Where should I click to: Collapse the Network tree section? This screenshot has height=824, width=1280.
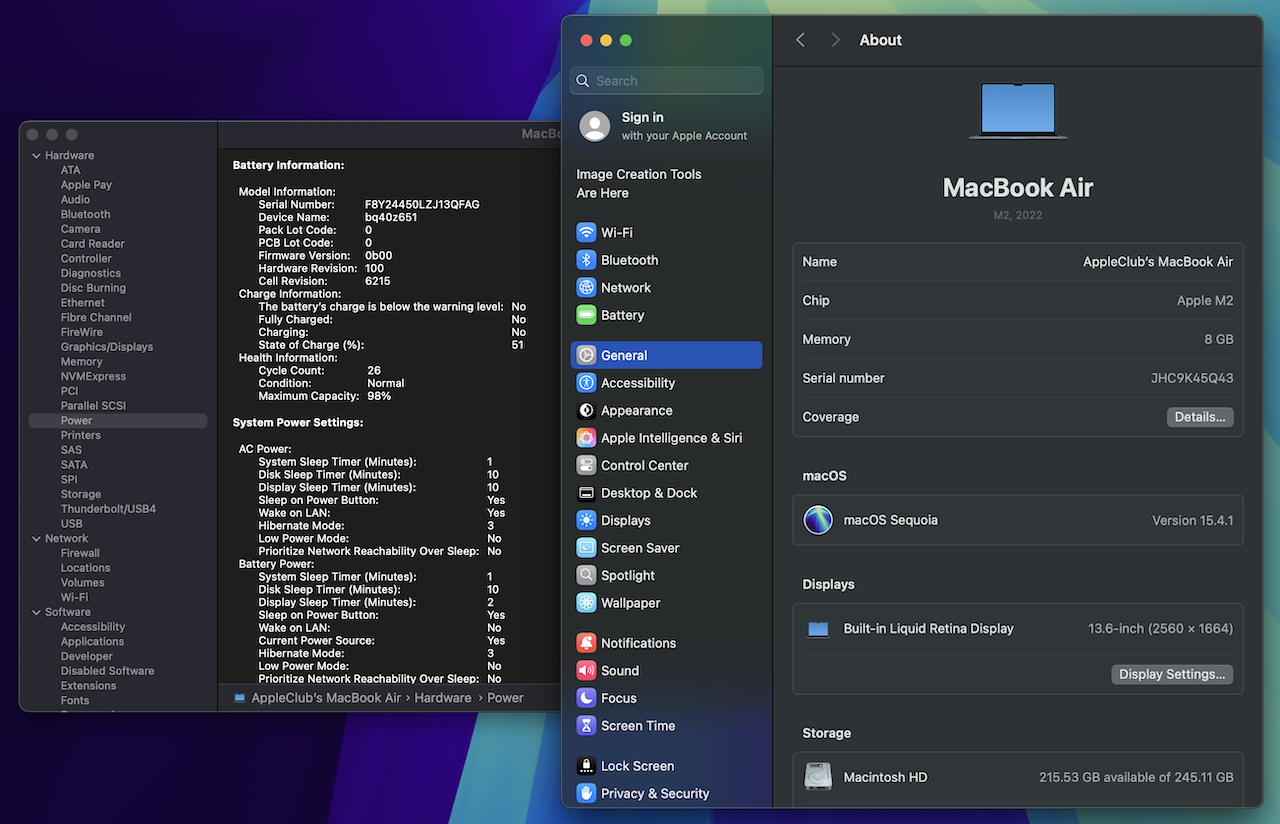pos(37,539)
